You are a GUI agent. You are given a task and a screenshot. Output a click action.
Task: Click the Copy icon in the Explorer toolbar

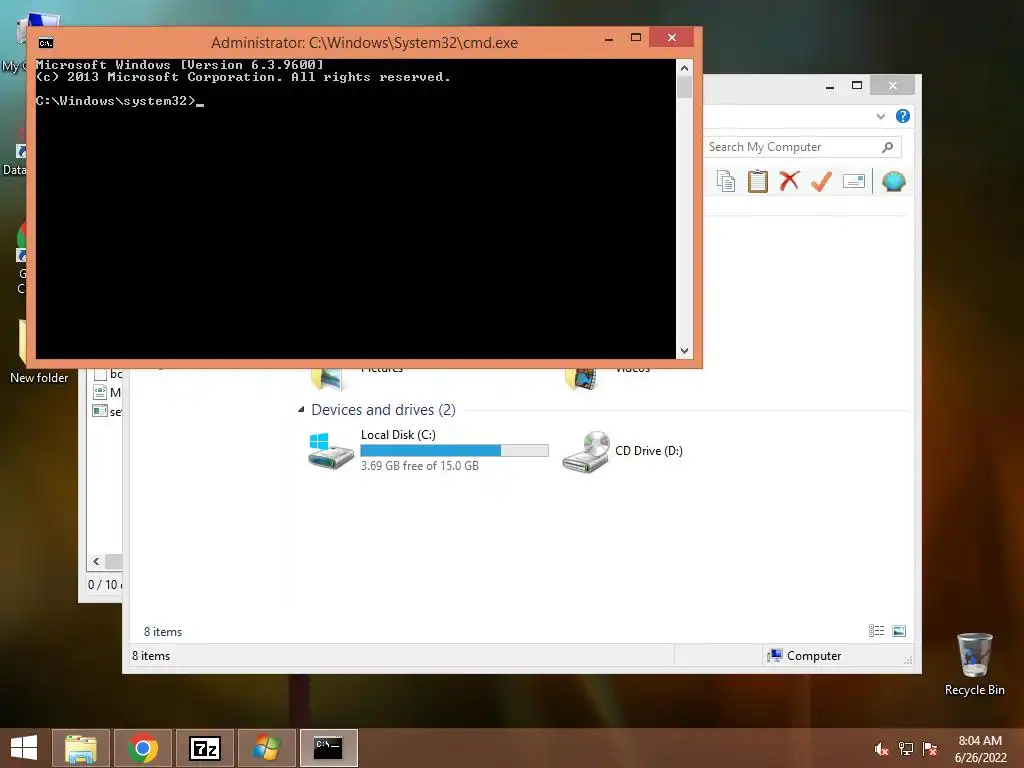click(726, 181)
